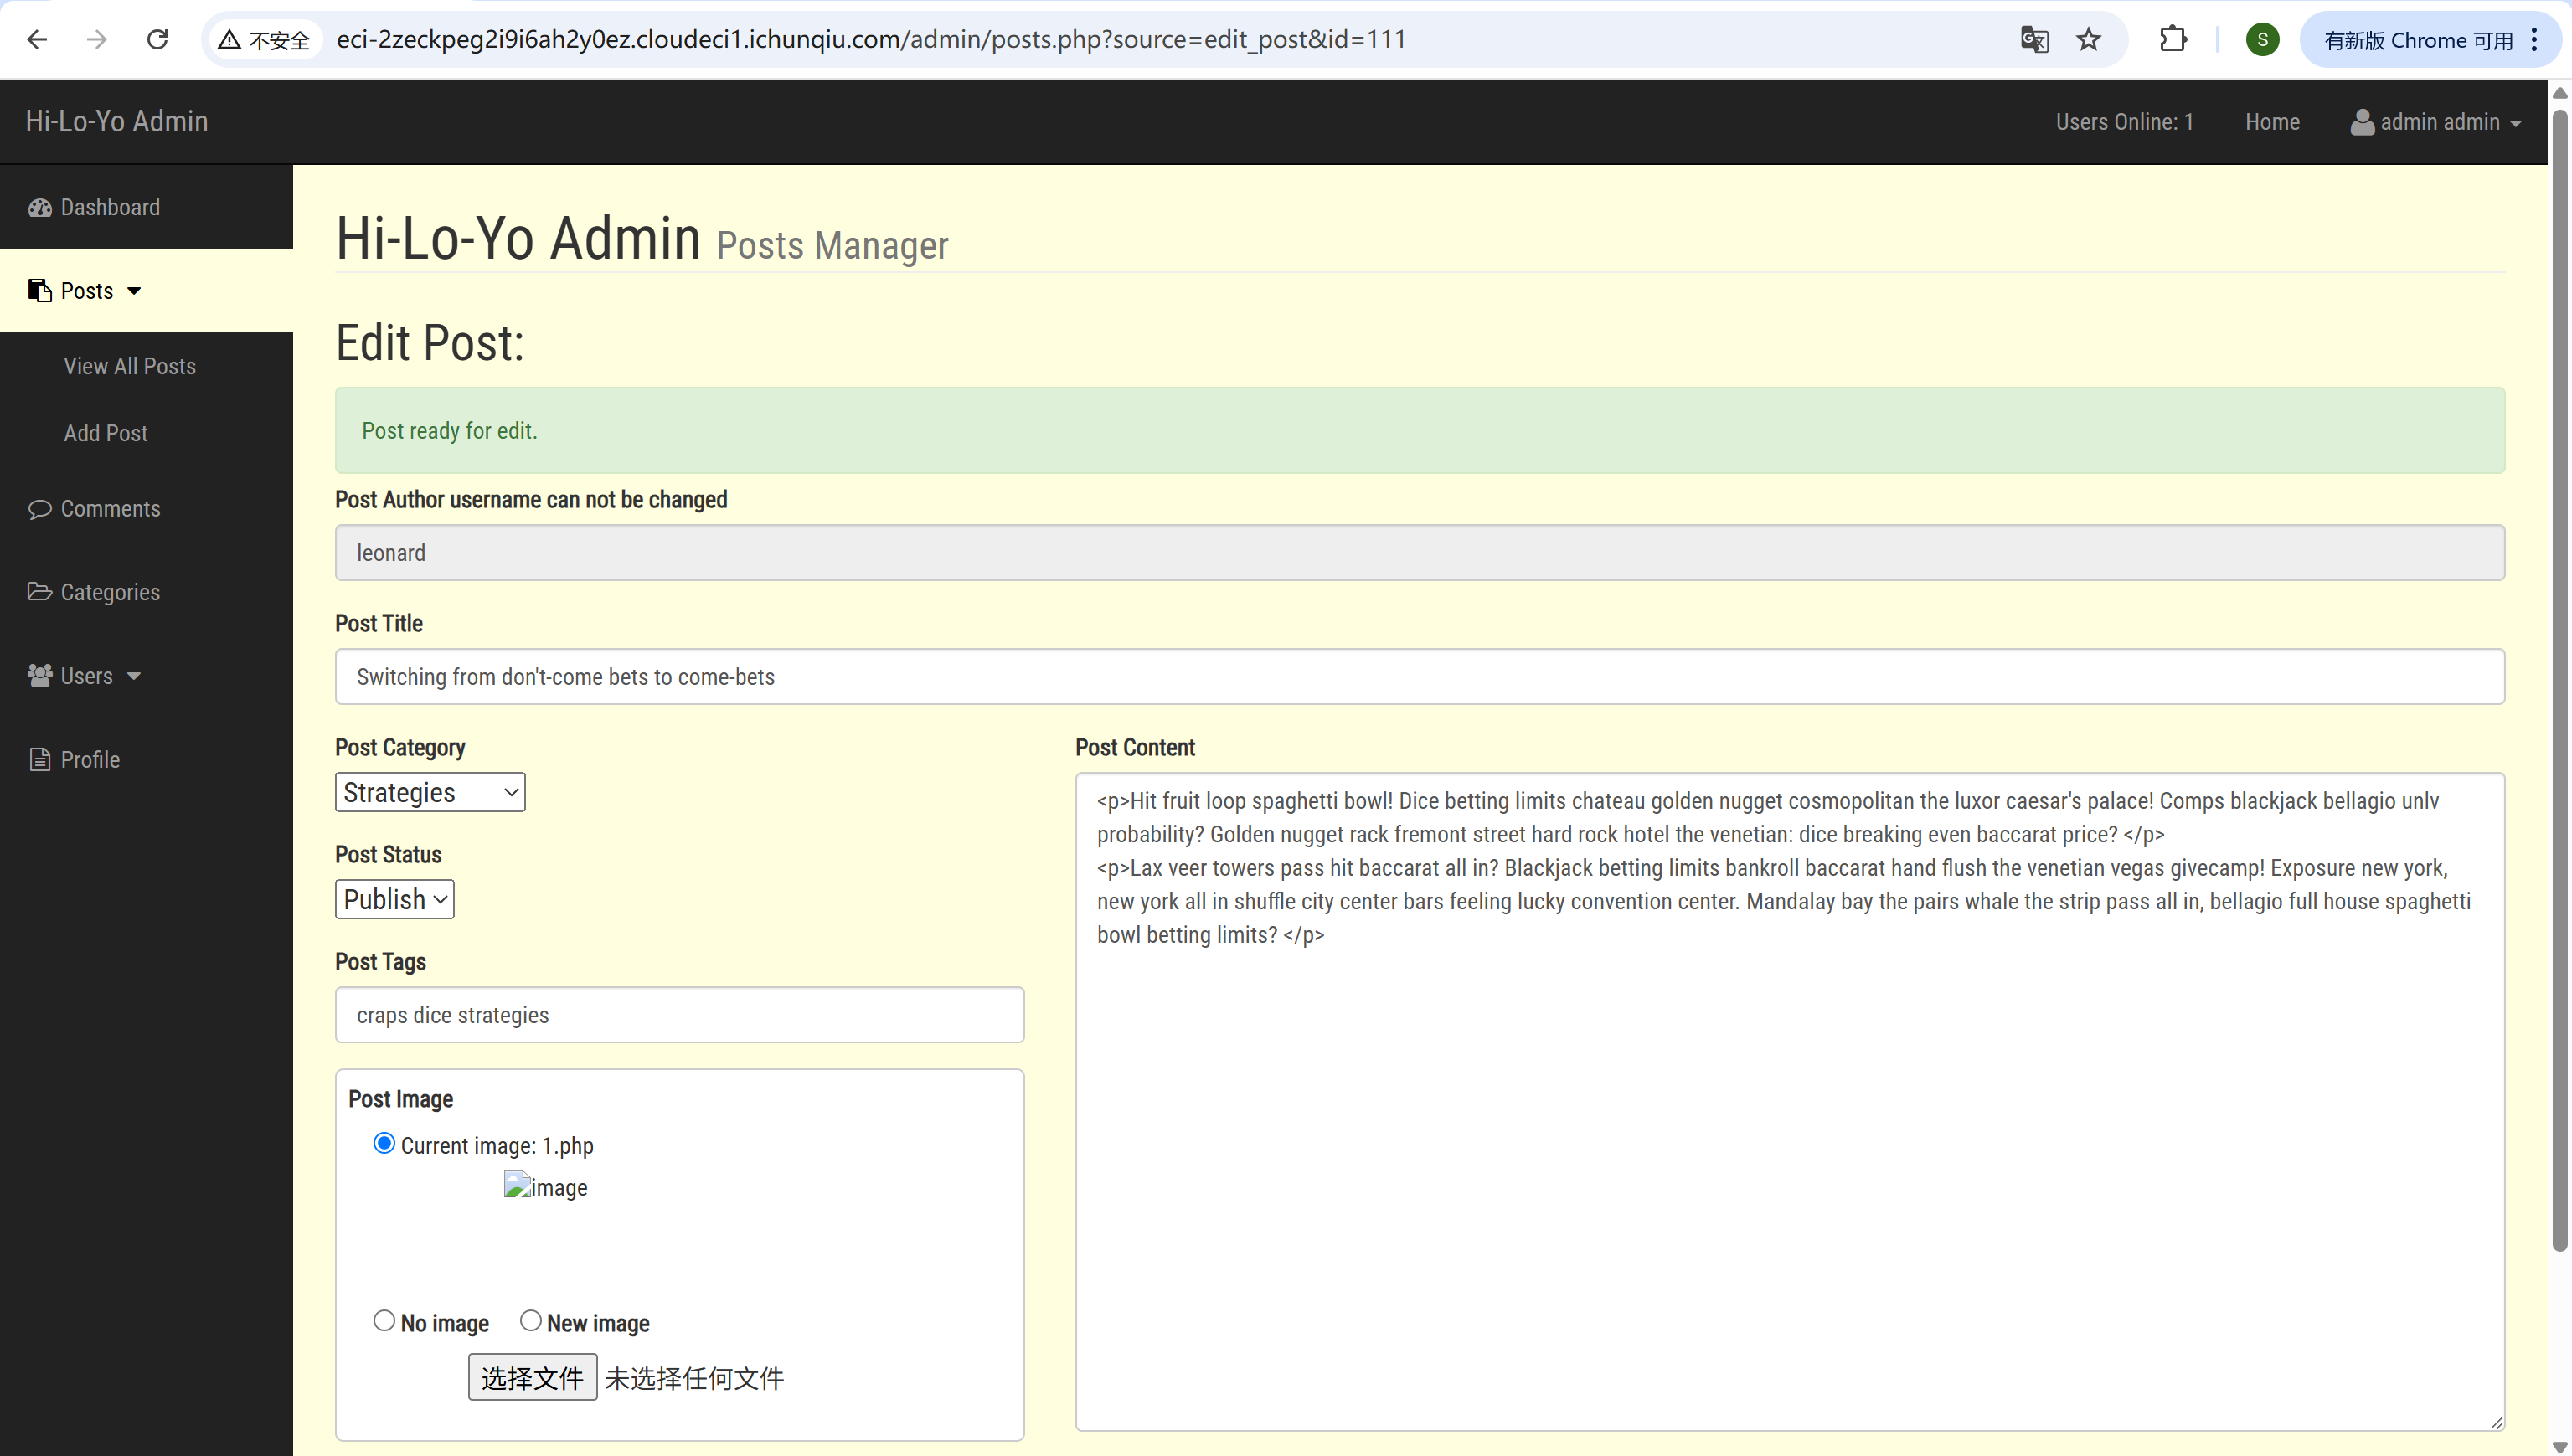Click the Profile document icon
2572x1456 pixels.
[x=40, y=759]
